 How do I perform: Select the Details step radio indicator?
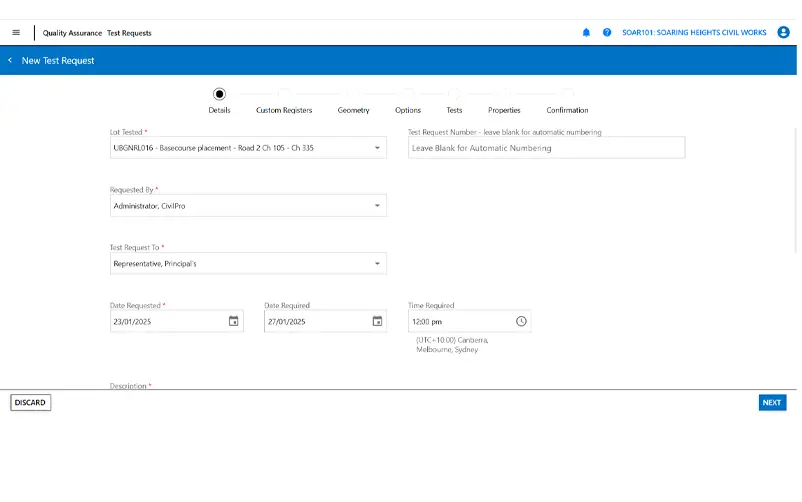[219, 94]
